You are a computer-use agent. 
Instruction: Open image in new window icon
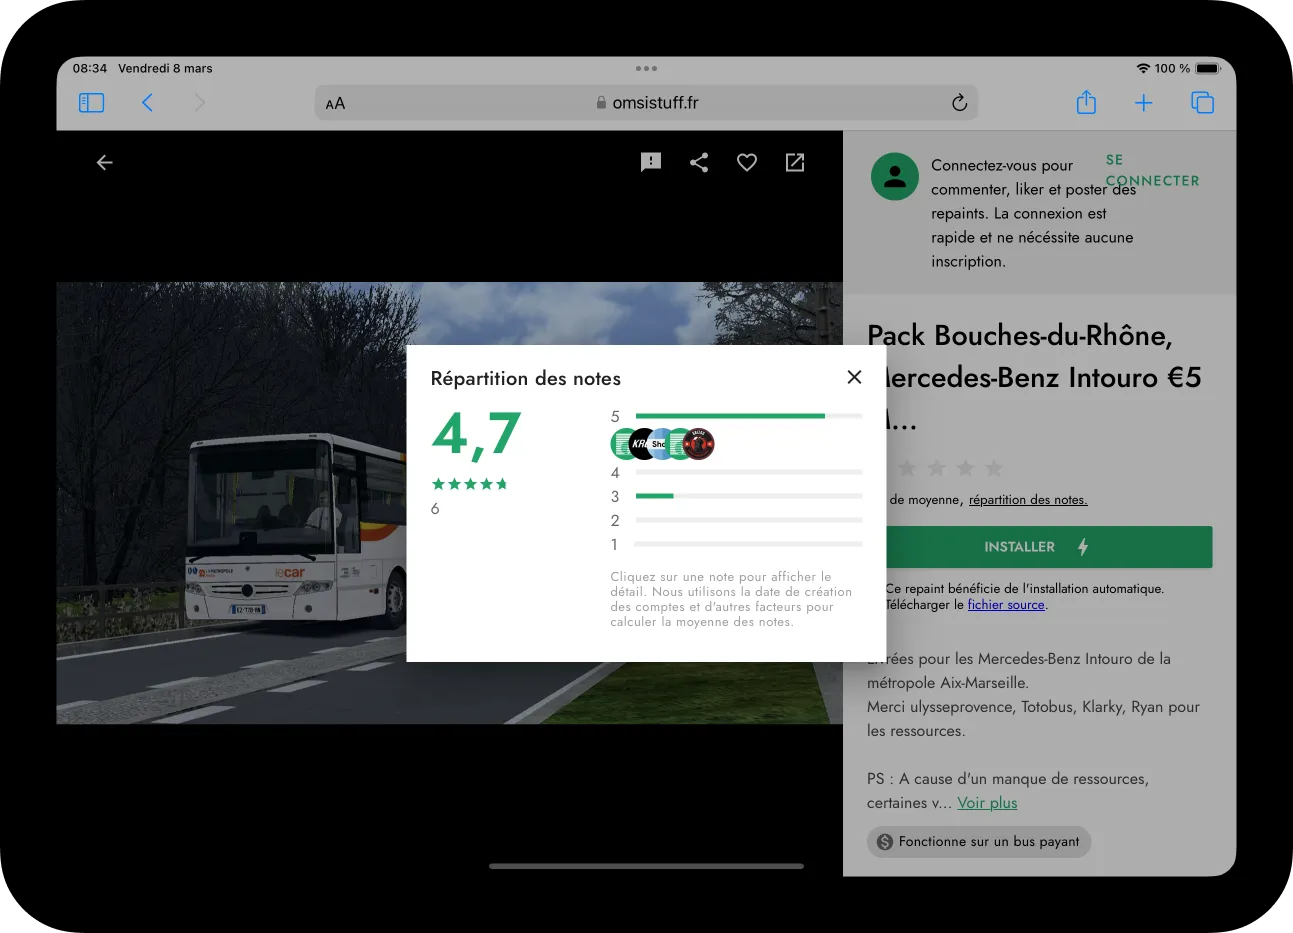[795, 162]
